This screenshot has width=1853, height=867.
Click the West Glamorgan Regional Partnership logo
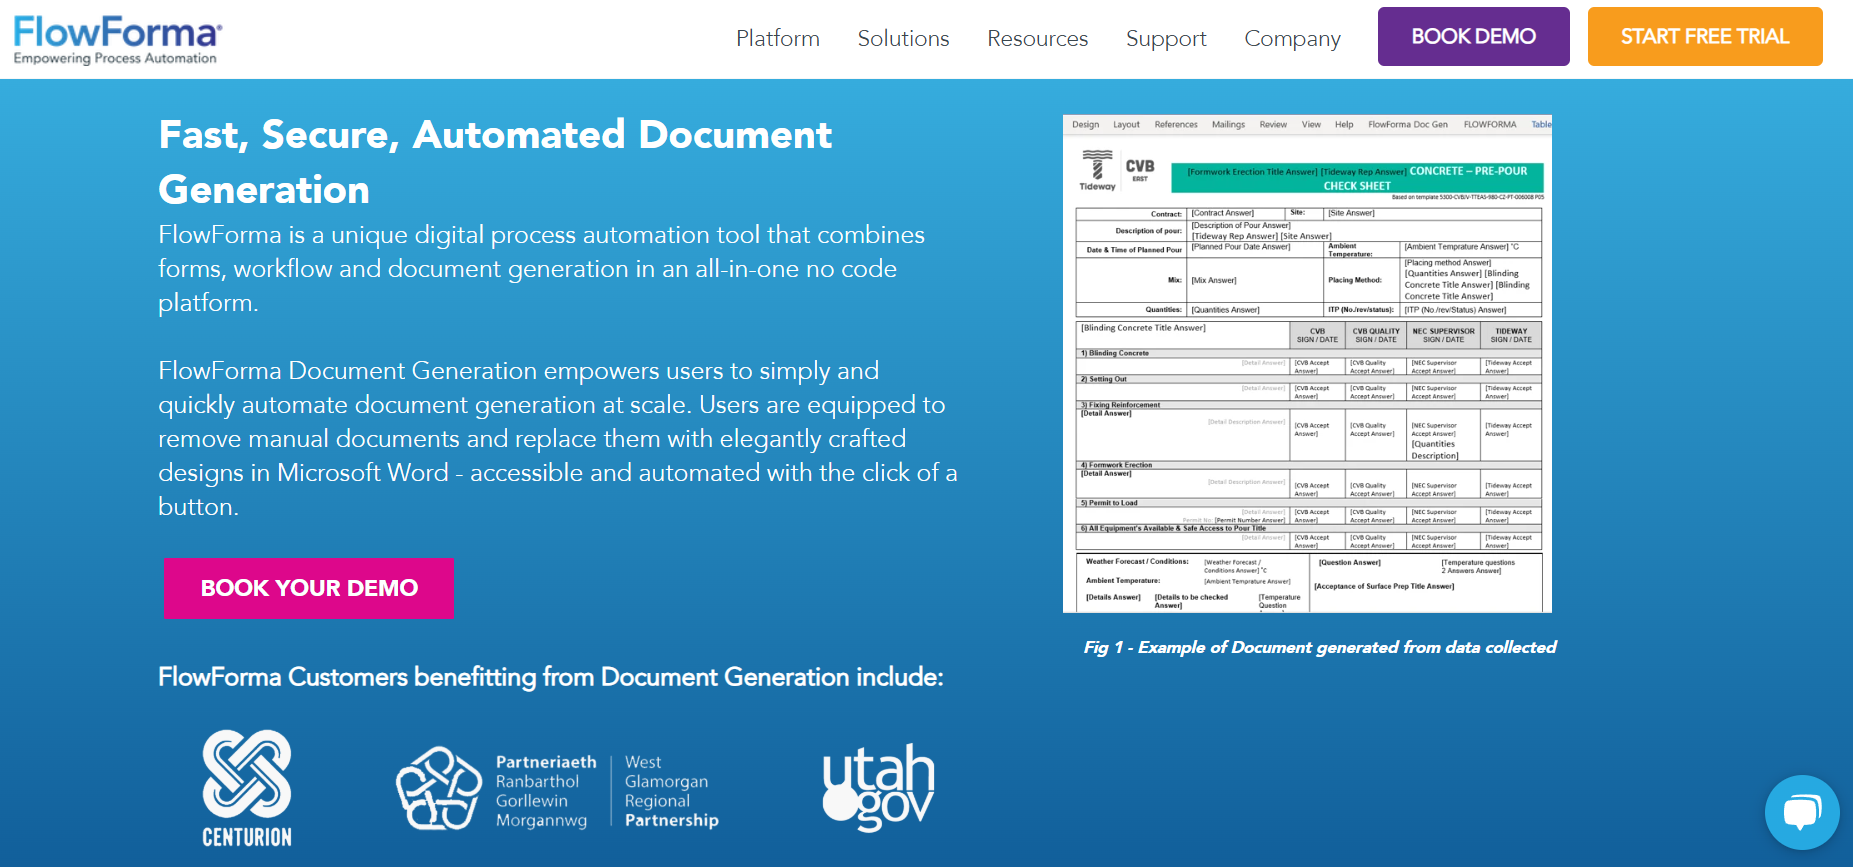pos(558,790)
